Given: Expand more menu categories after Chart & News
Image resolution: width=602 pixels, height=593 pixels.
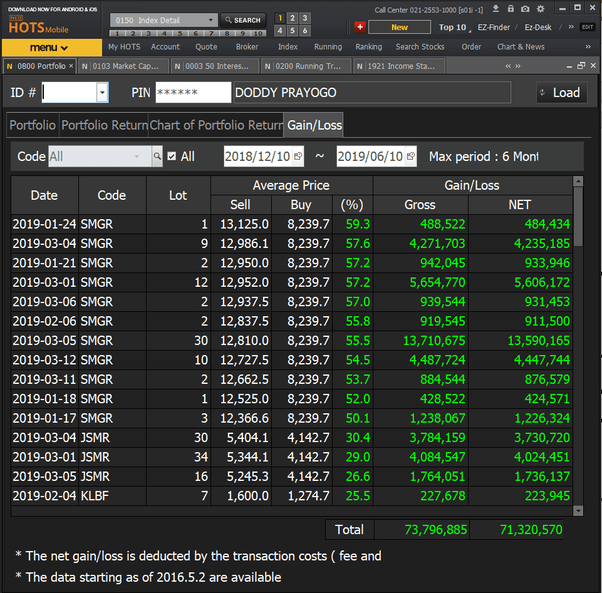Looking at the screenshot, I should pyautogui.click(x=588, y=47).
